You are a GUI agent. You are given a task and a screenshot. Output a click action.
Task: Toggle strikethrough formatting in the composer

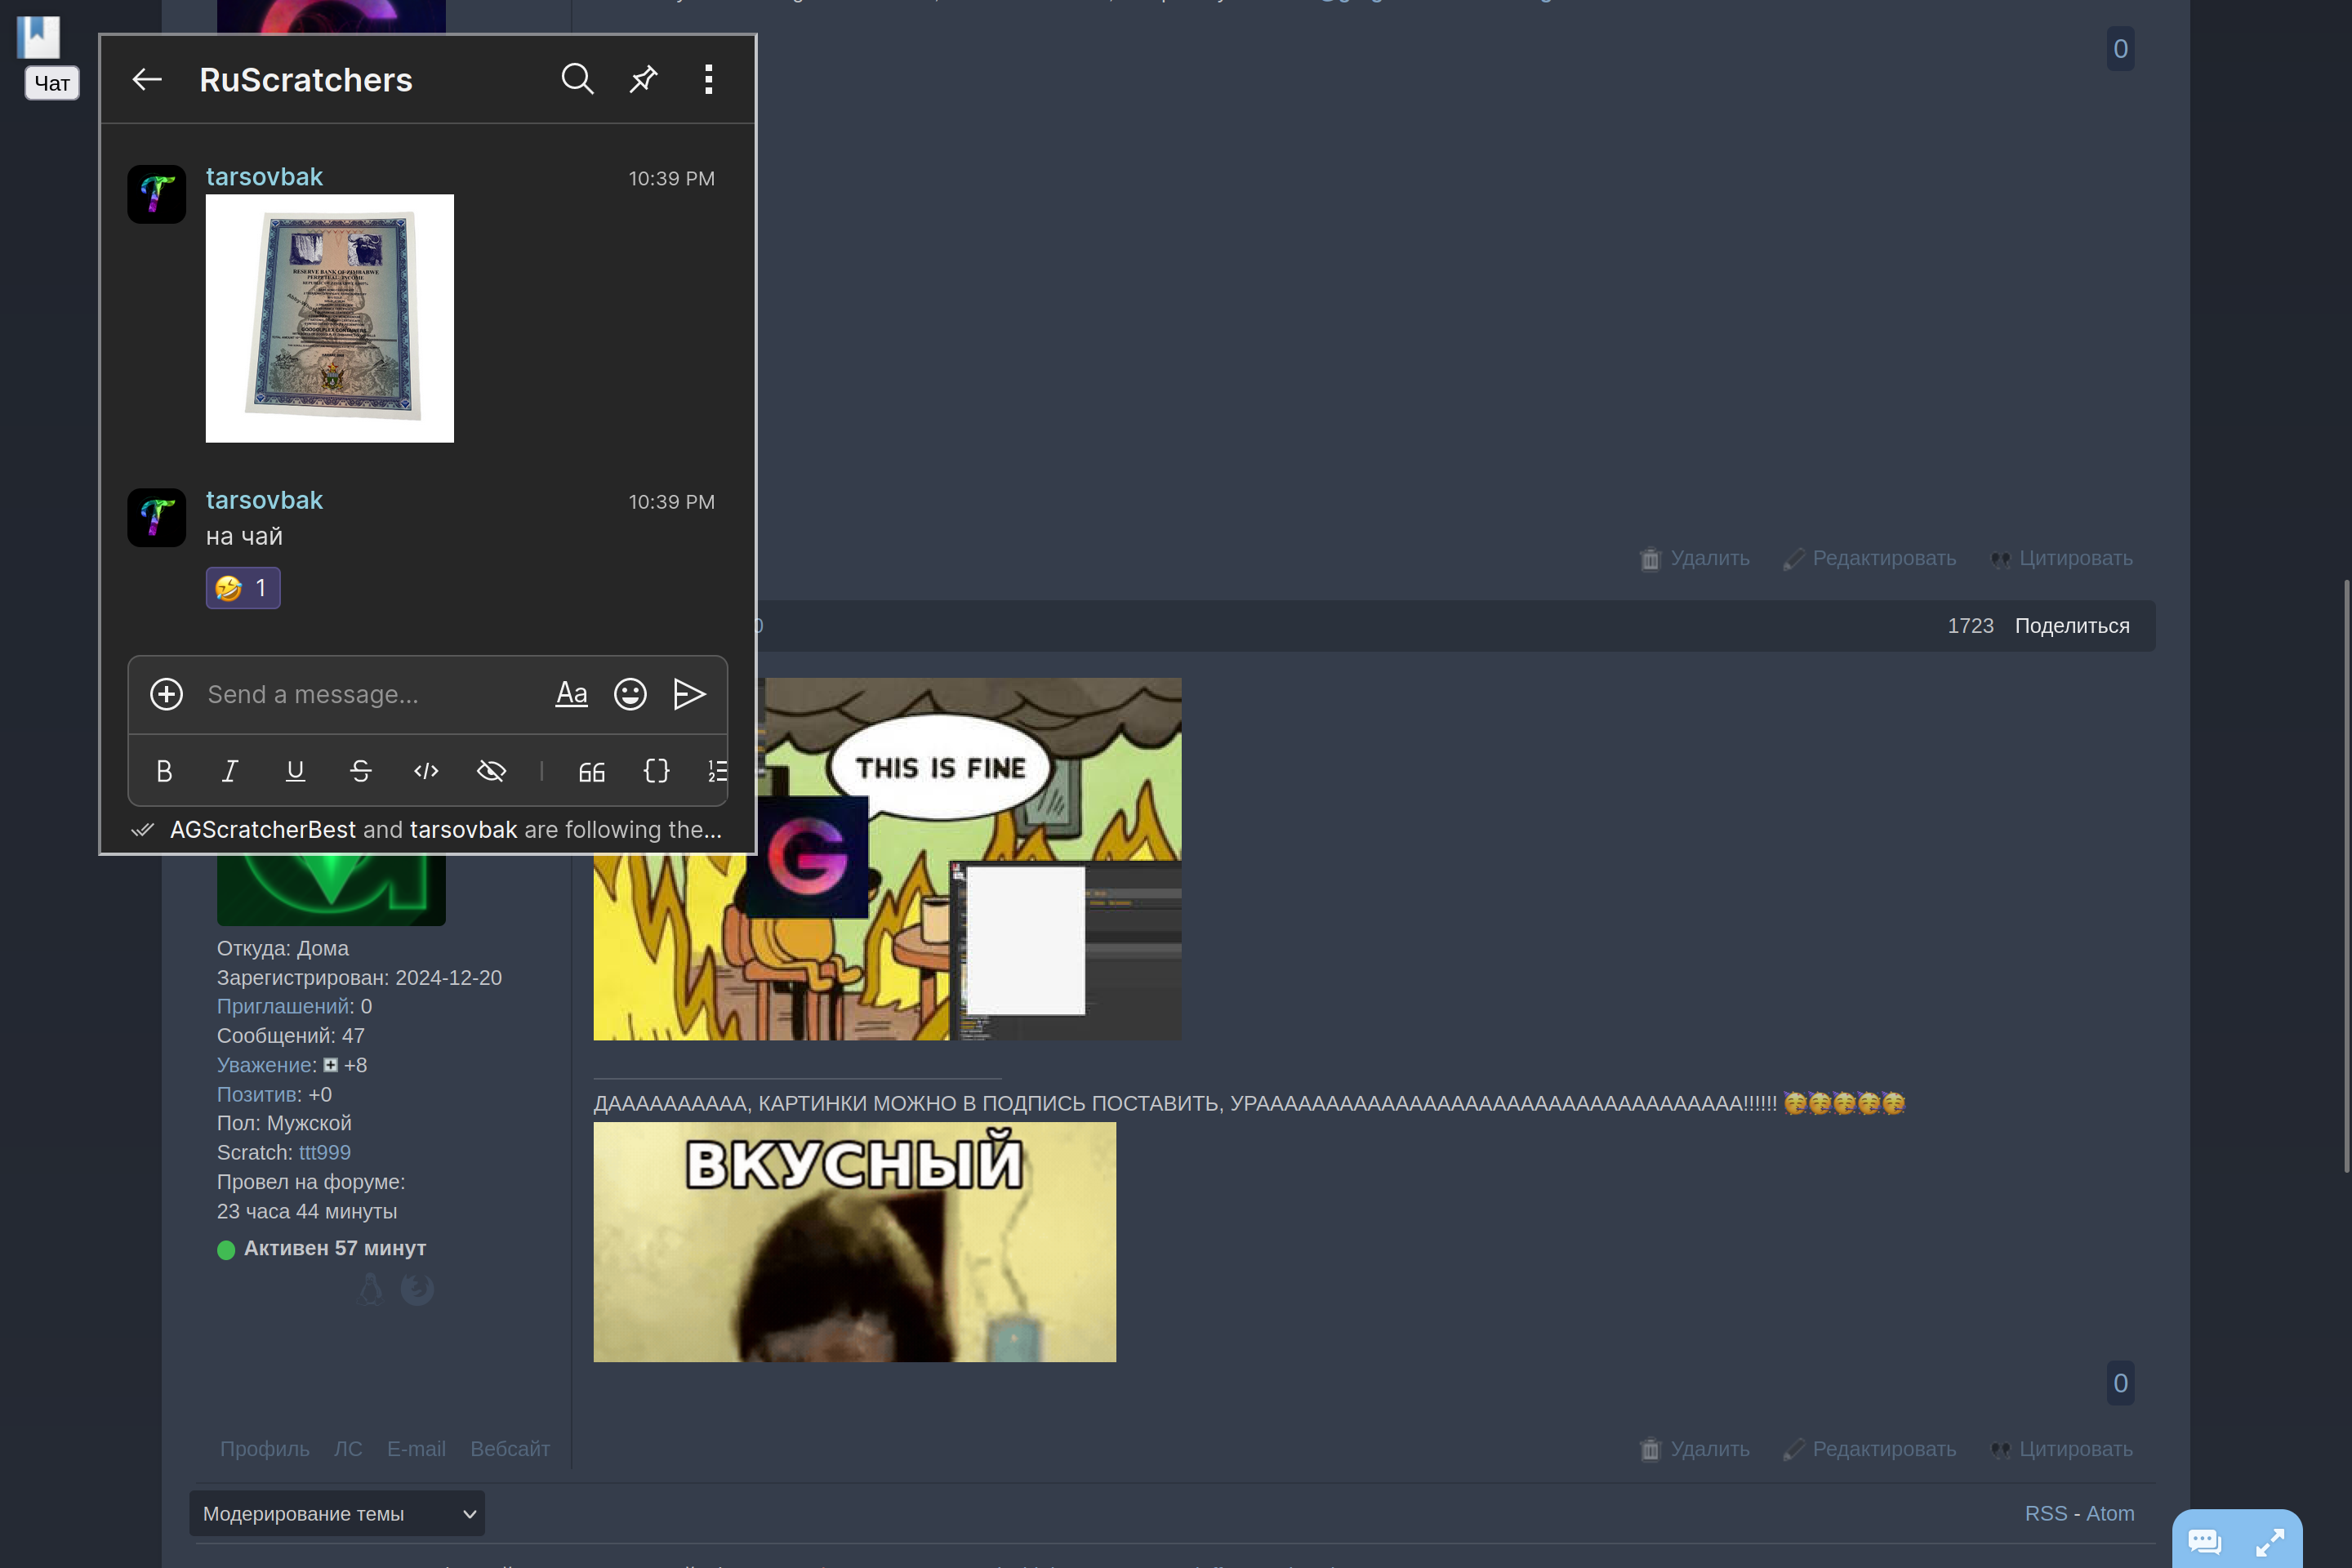pyautogui.click(x=360, y=771)
